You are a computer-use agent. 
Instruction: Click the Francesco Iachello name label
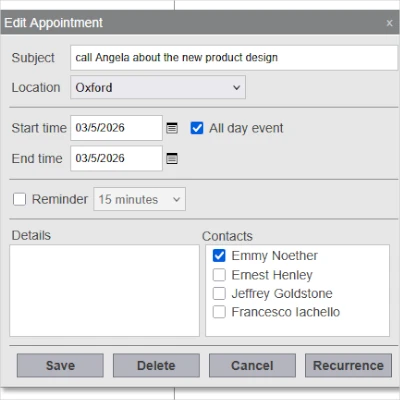tap(286, 312)
